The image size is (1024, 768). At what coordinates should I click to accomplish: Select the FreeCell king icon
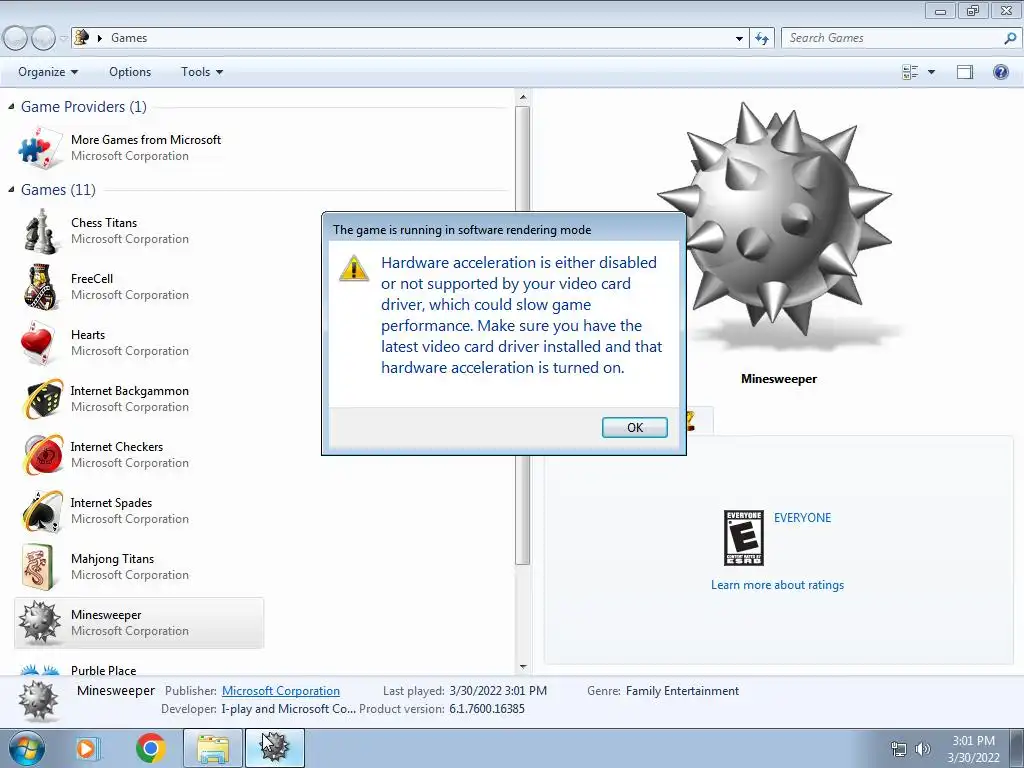40,287
